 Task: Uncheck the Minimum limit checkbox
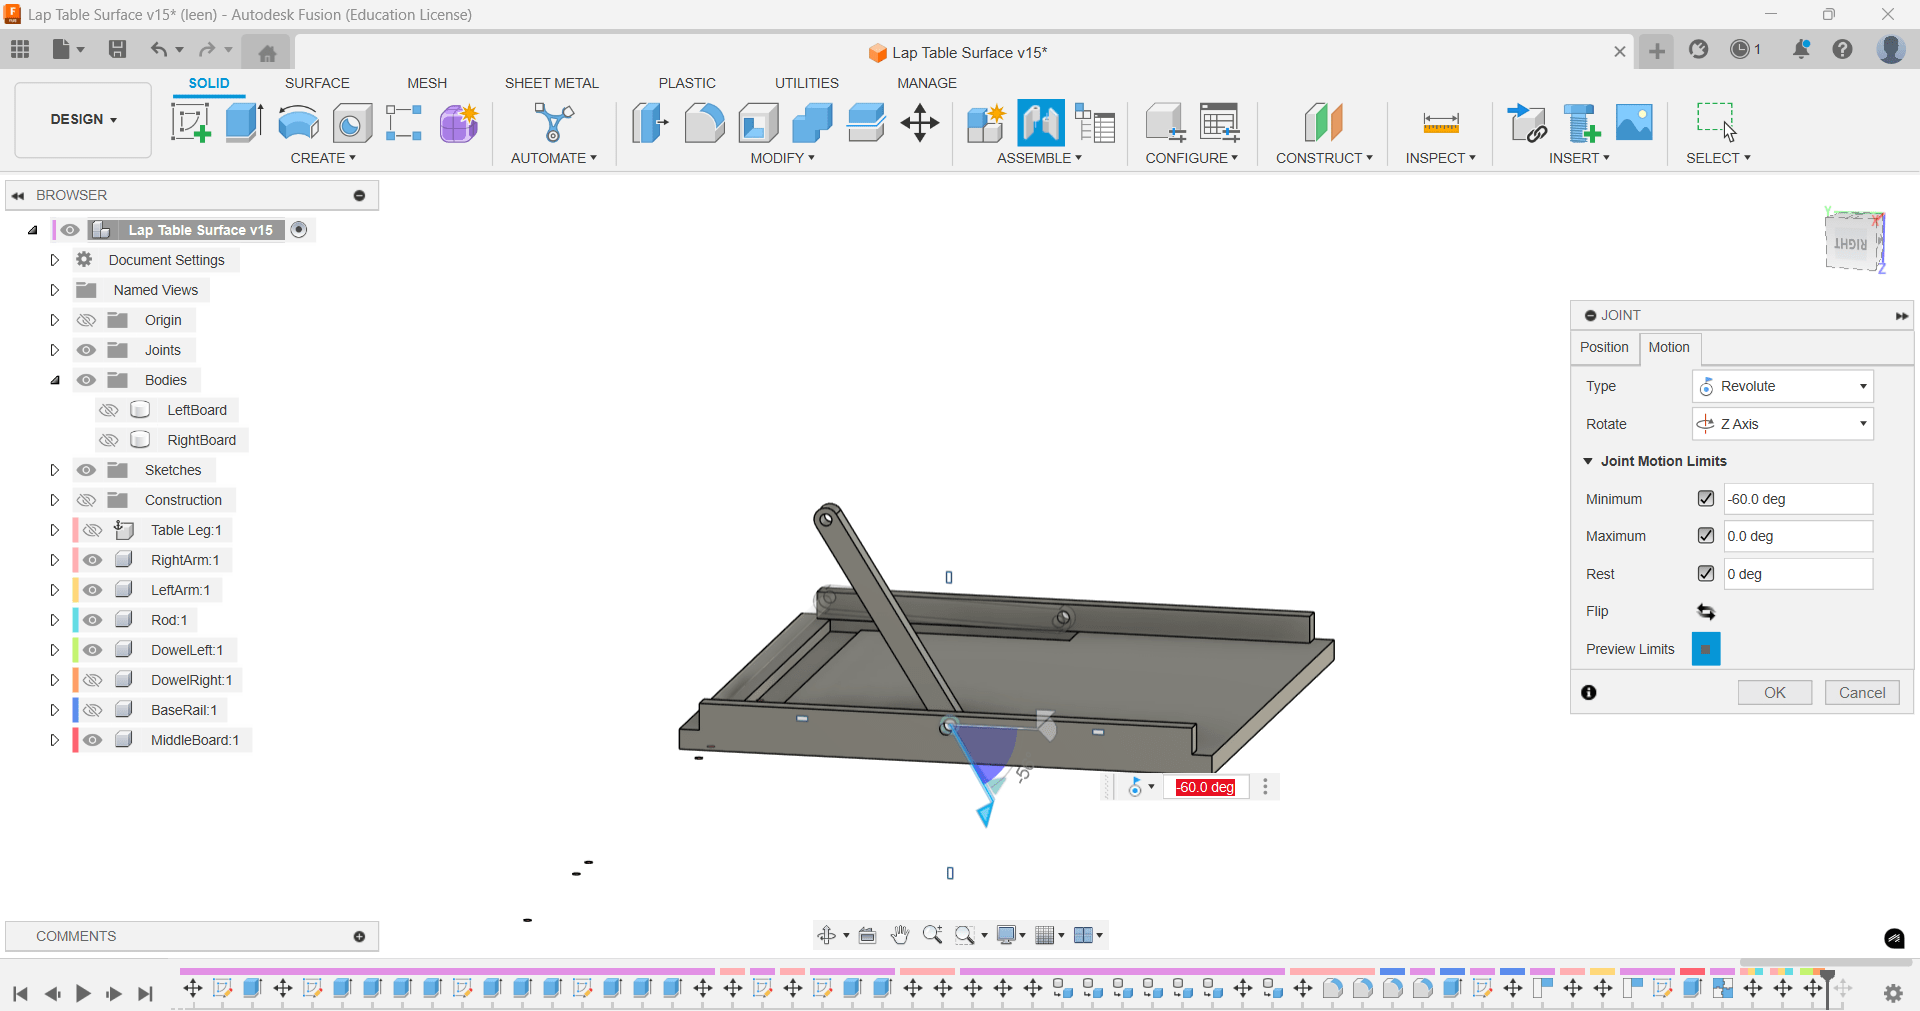click(x=1706, y=498)
